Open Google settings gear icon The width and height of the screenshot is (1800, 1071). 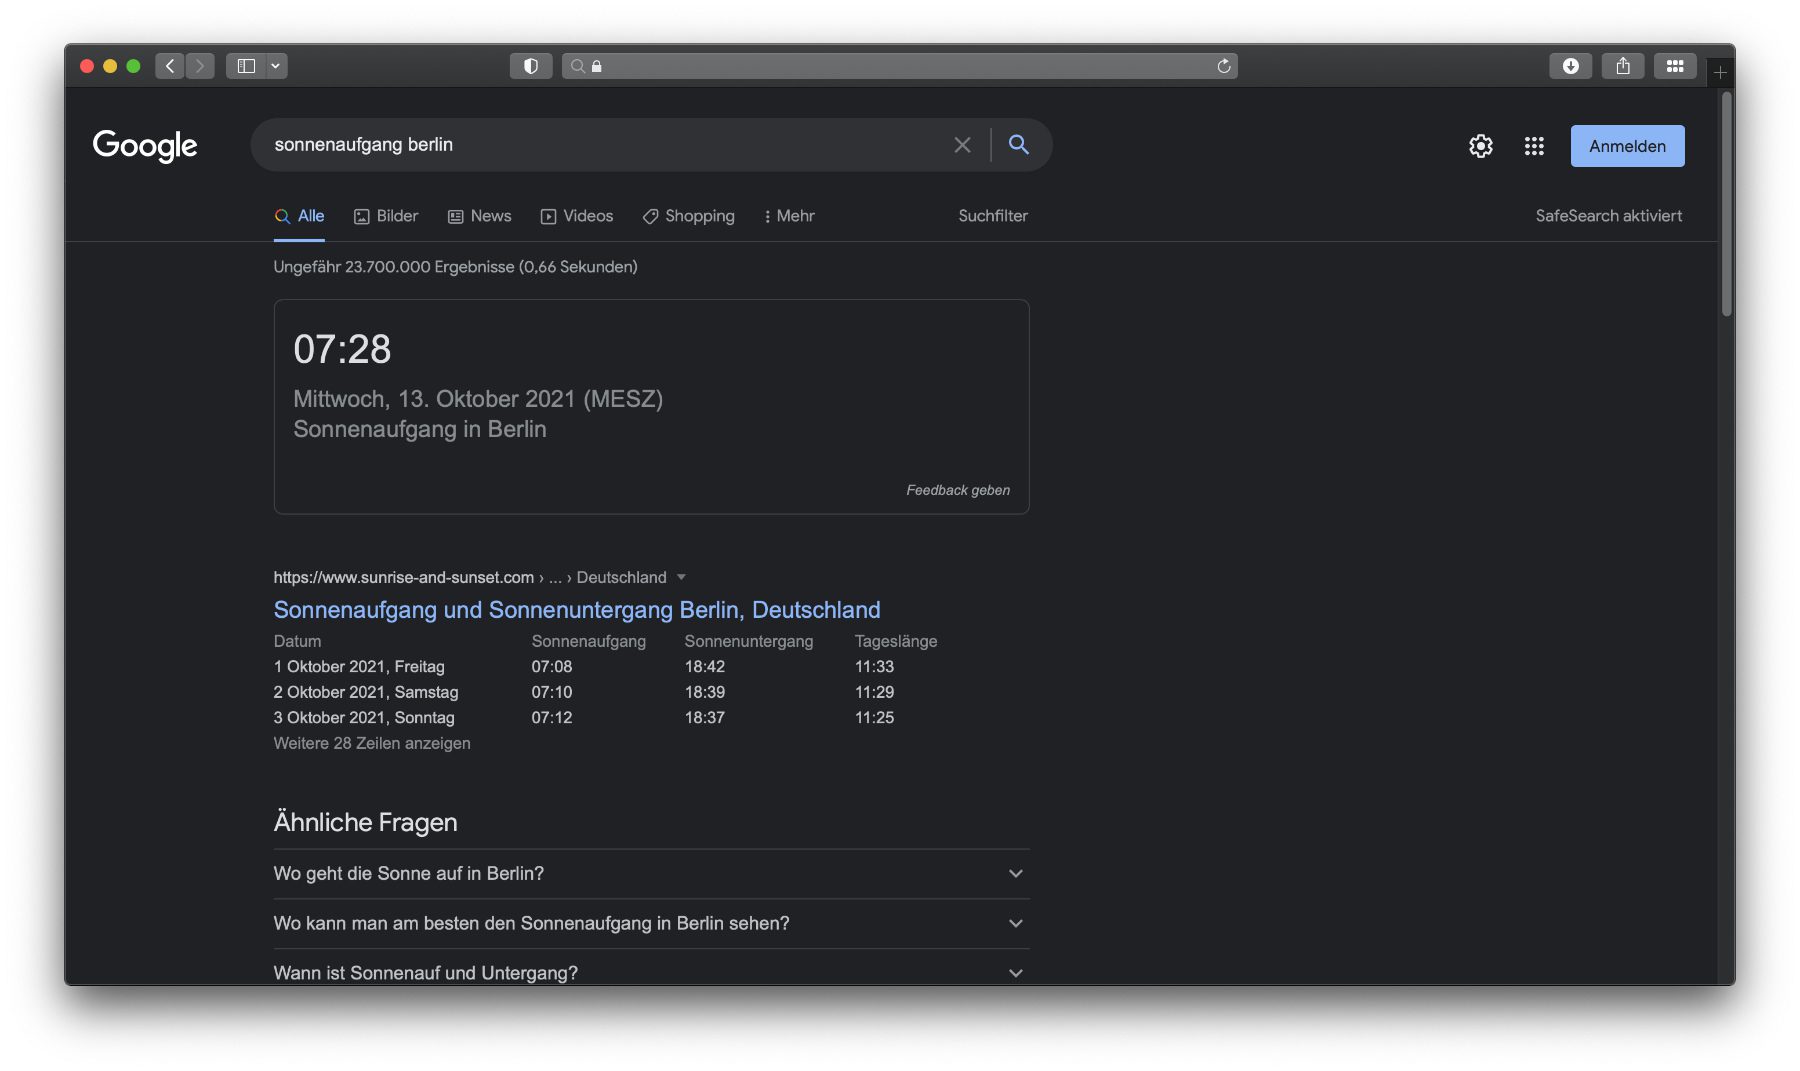pyautogui.click(x=1480, y=146)
